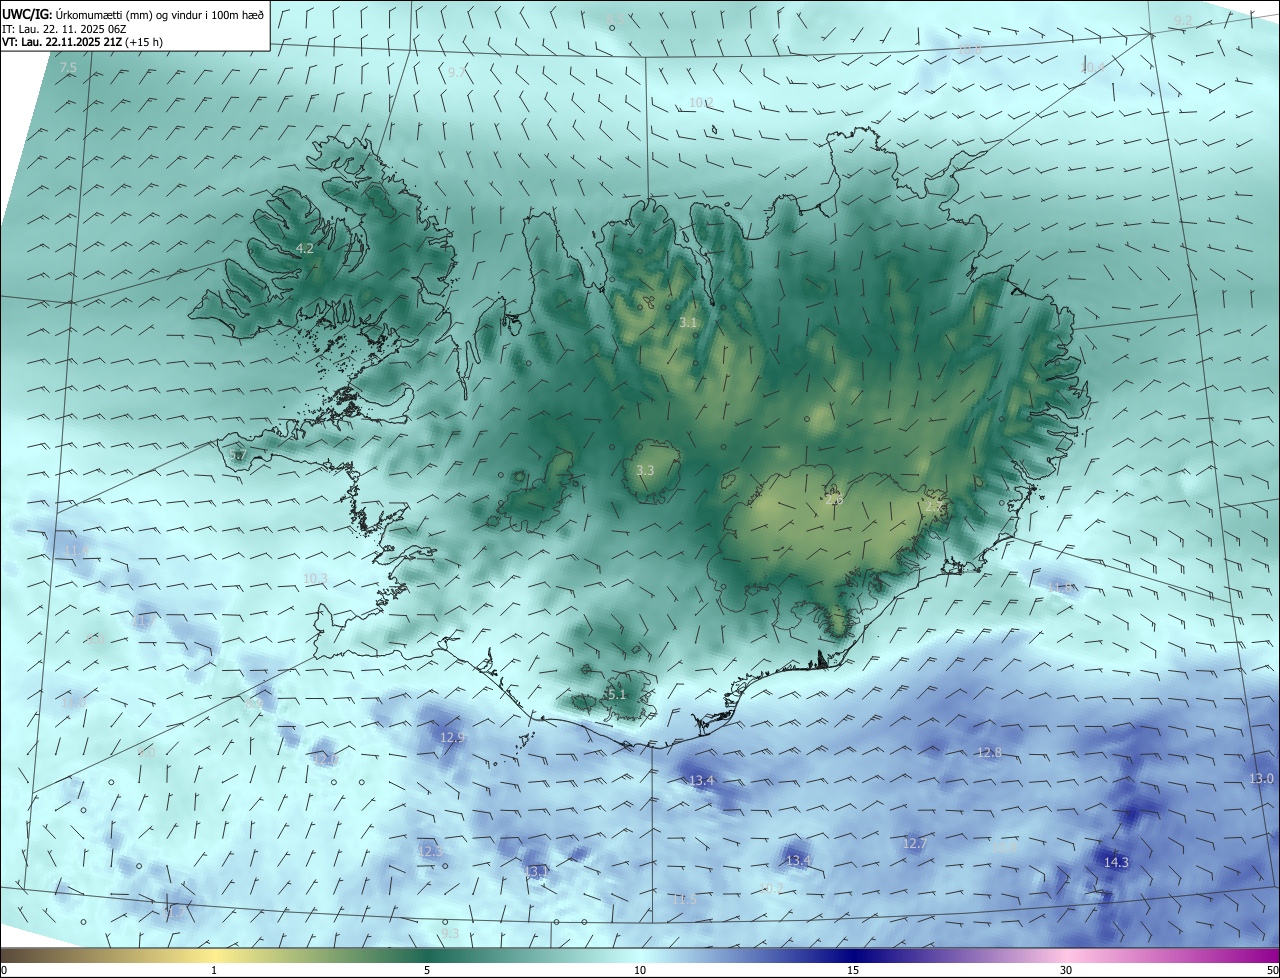Image resolution: width=1280 pixels, height=978 pixels.
Task: Click the 'VT: Lau. 22.11.2025 21Z (+15 h)' line
Action: (x=82, y=42)
